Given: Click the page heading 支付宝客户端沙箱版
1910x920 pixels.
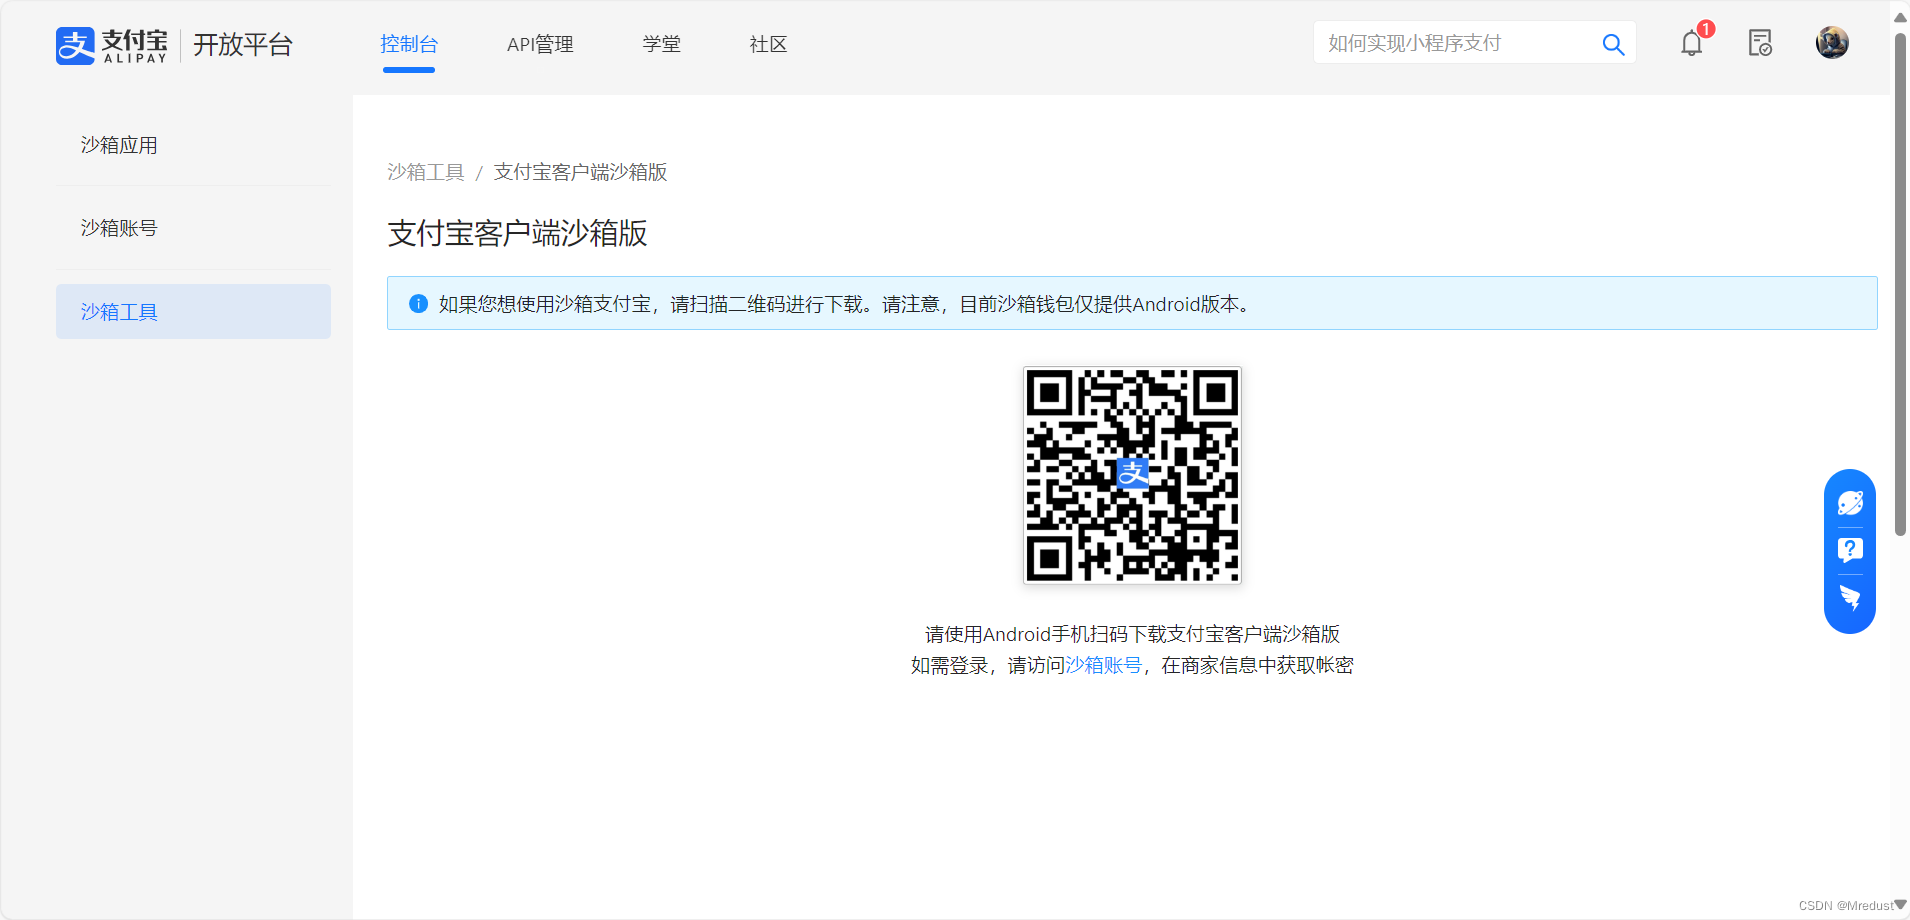Looking at the screenshot, I should 517,233.
